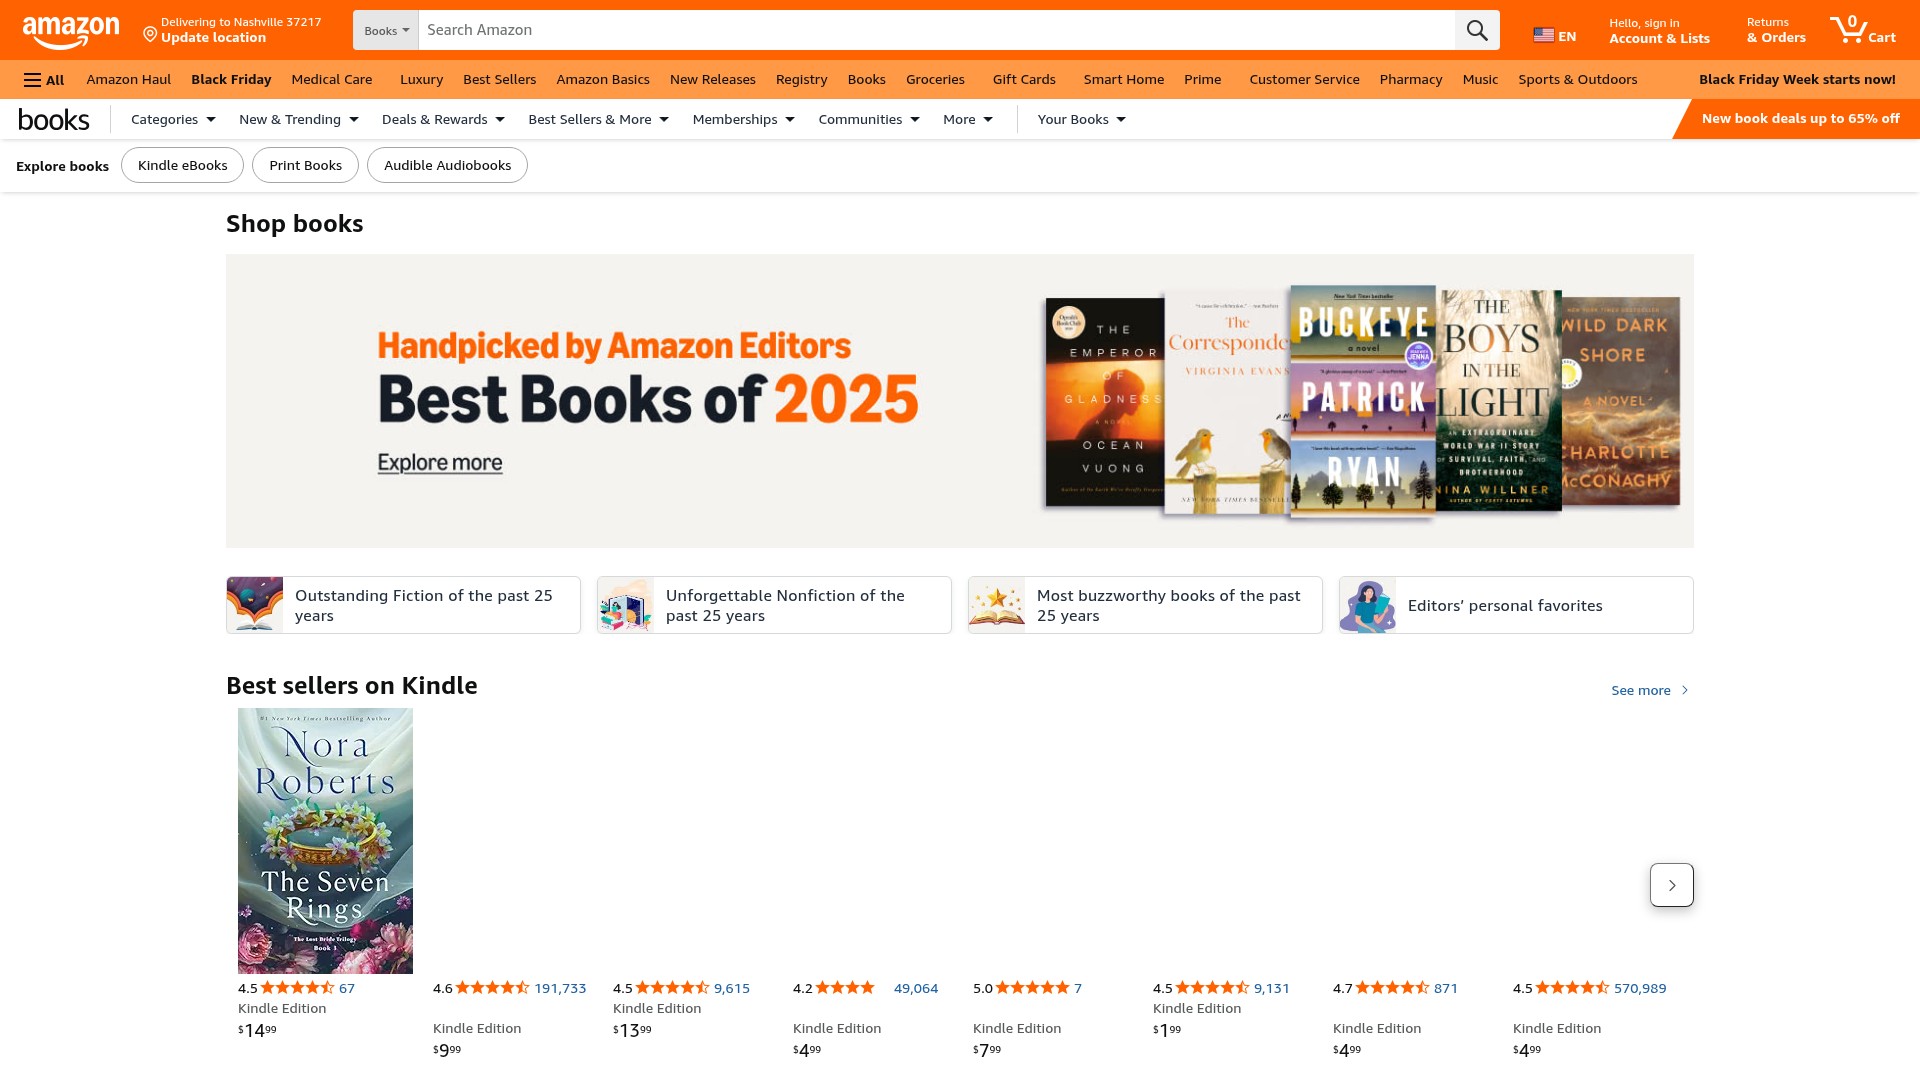Open Groceries in the nav bar
This screenshot has width=1920, height=1080.
(x=935, y=79)
